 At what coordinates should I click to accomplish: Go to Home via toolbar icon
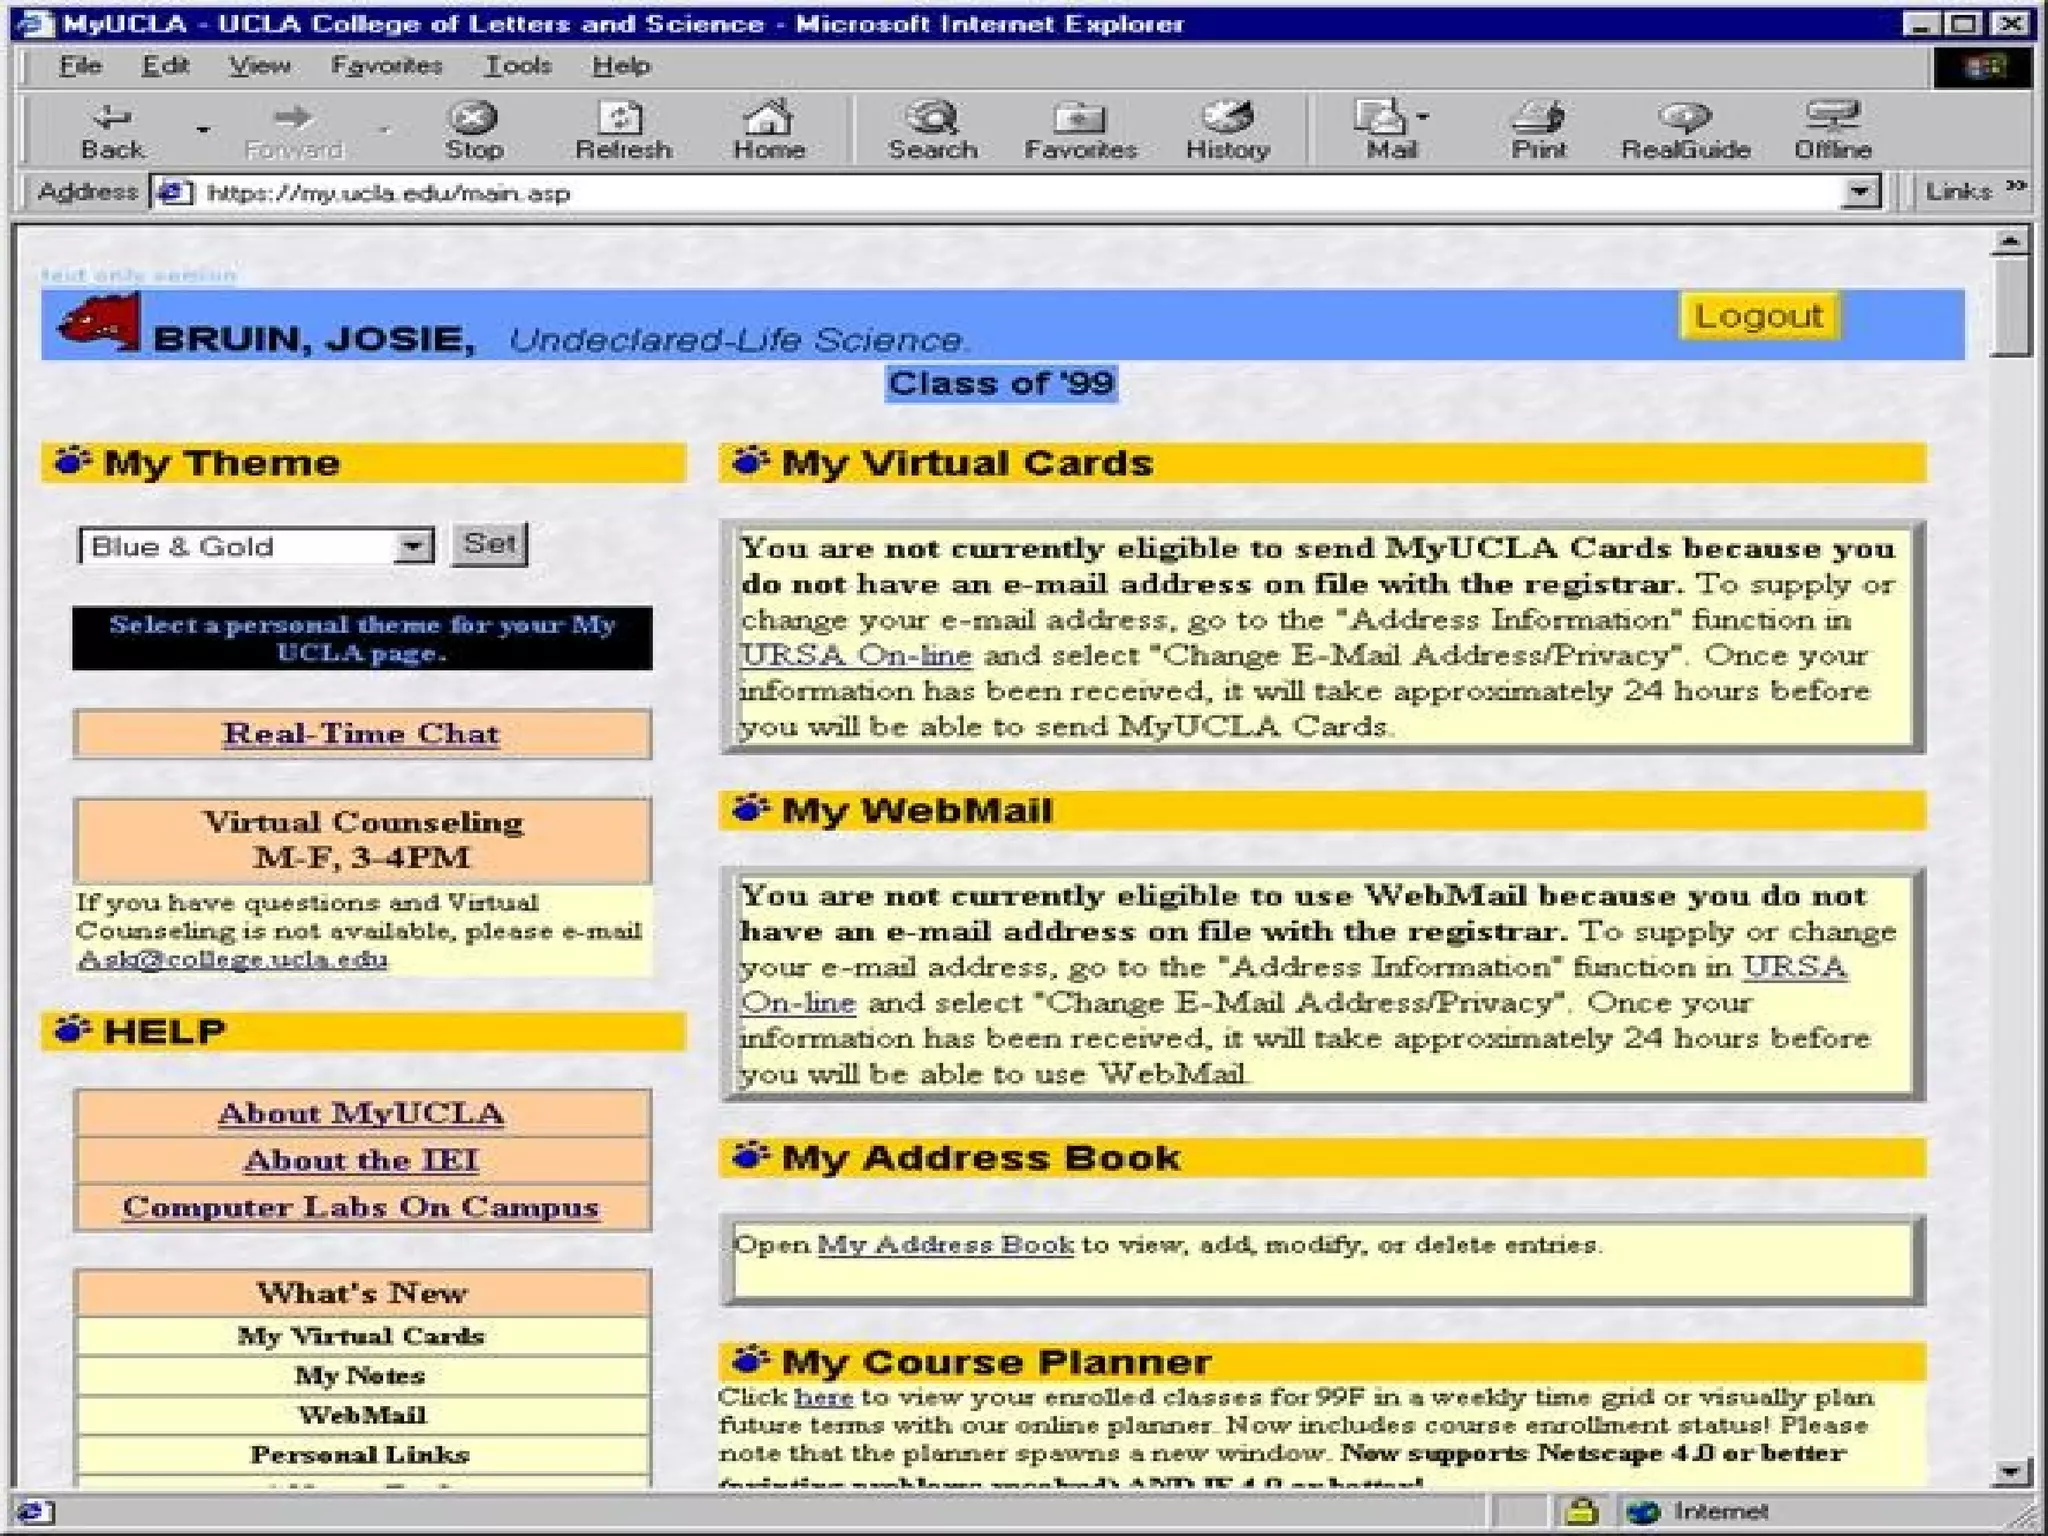click(x=768, y=130)
